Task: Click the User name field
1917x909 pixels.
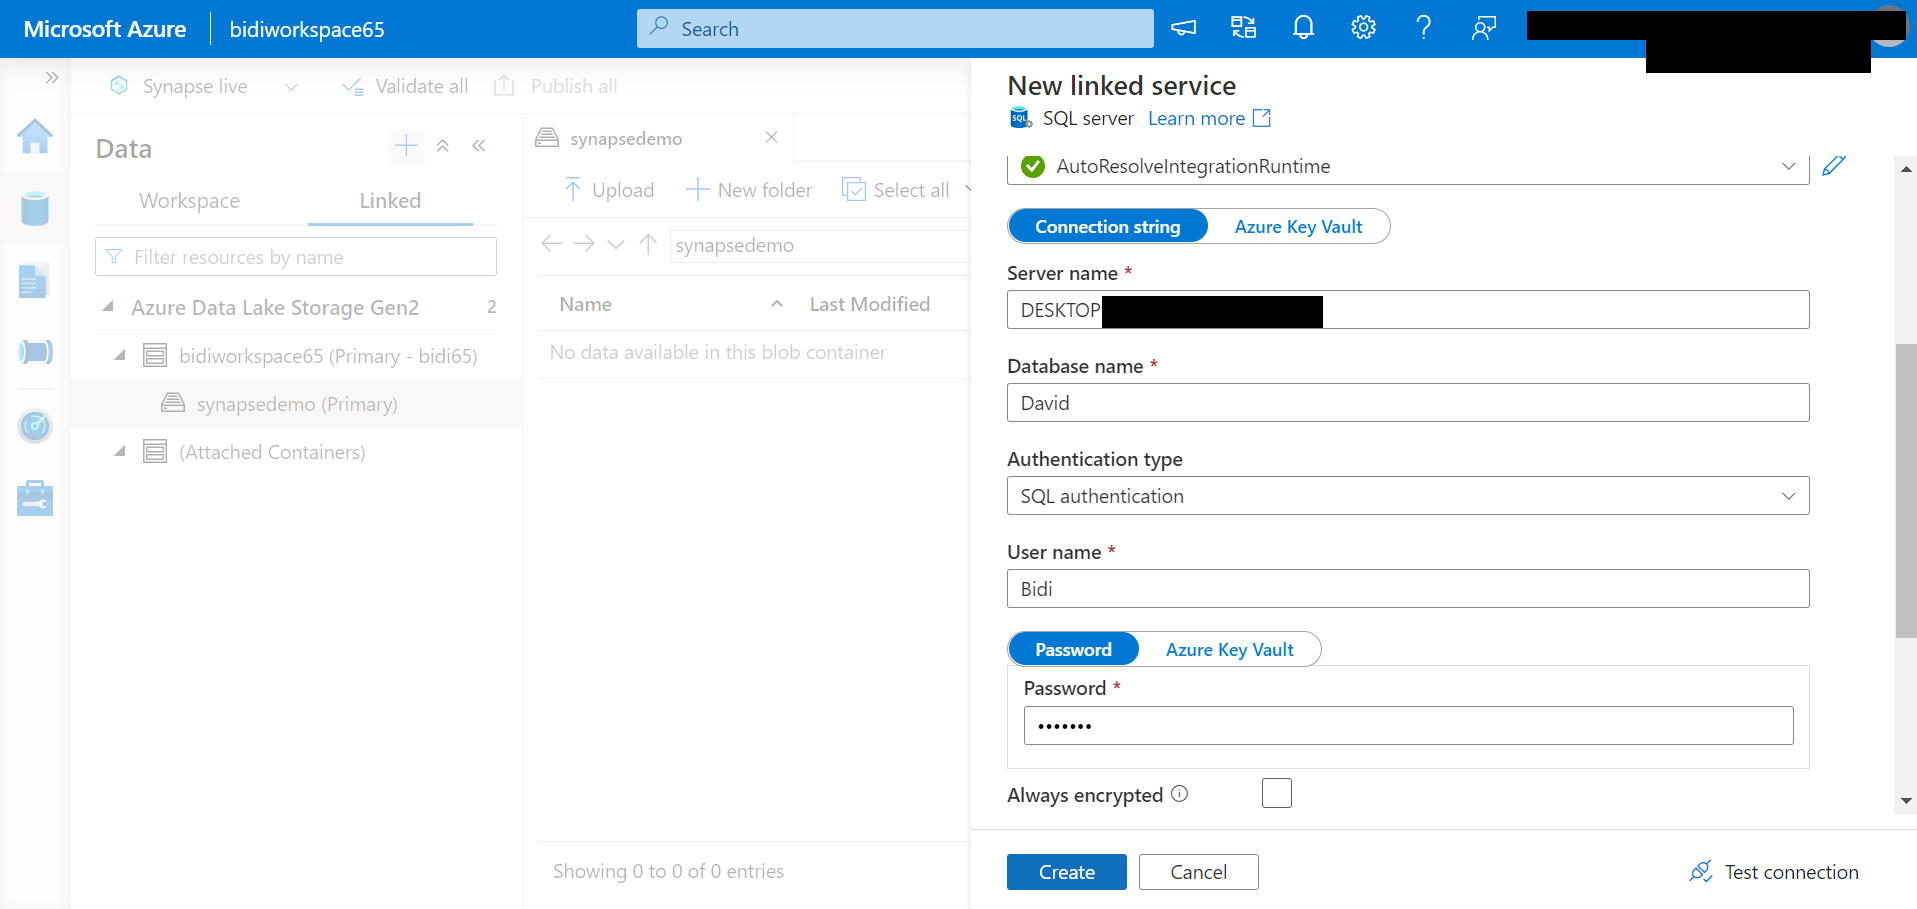Action: pyautogui.click(x=1408, y=589)
